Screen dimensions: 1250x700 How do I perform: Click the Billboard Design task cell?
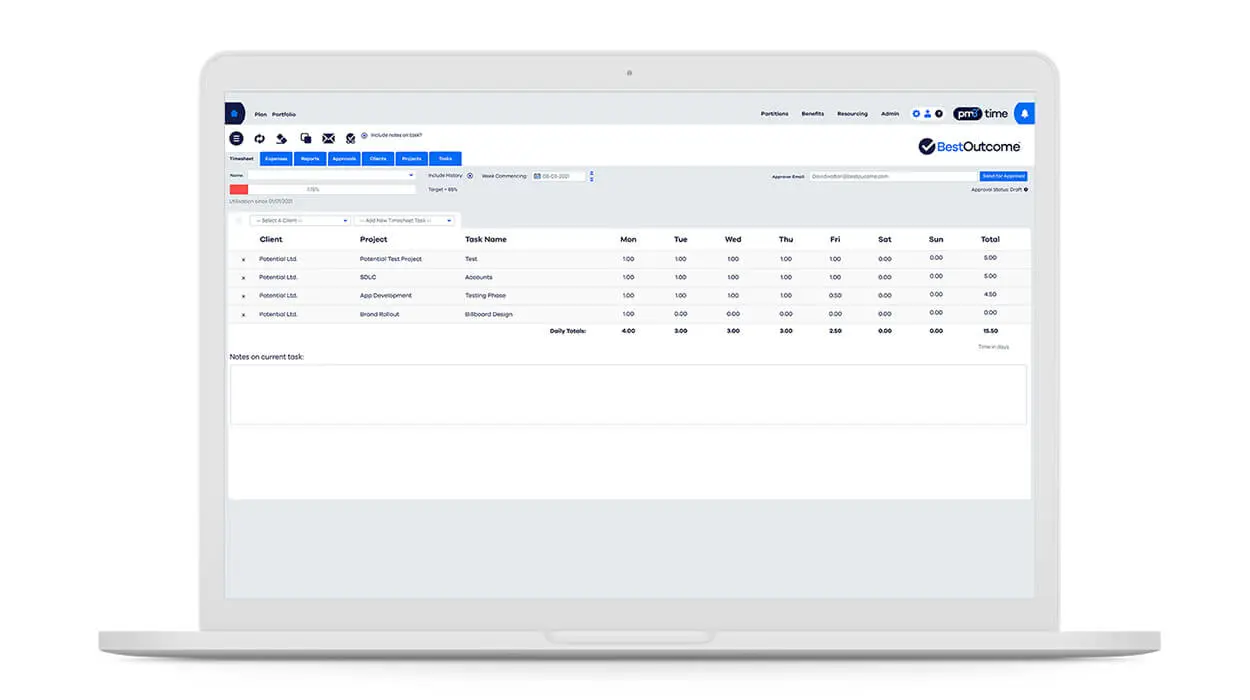pyautogui.click(x=488, y=315)
